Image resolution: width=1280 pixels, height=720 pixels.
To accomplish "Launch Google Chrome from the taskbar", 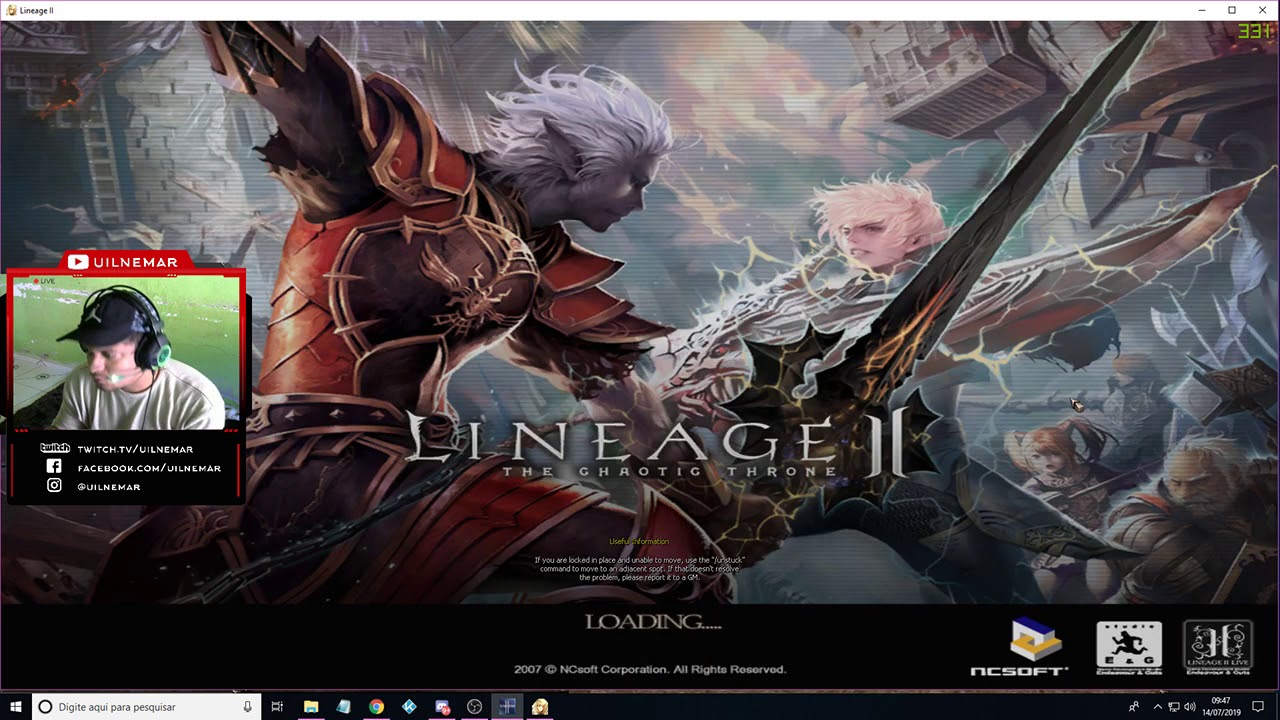I will pos(376,706).
